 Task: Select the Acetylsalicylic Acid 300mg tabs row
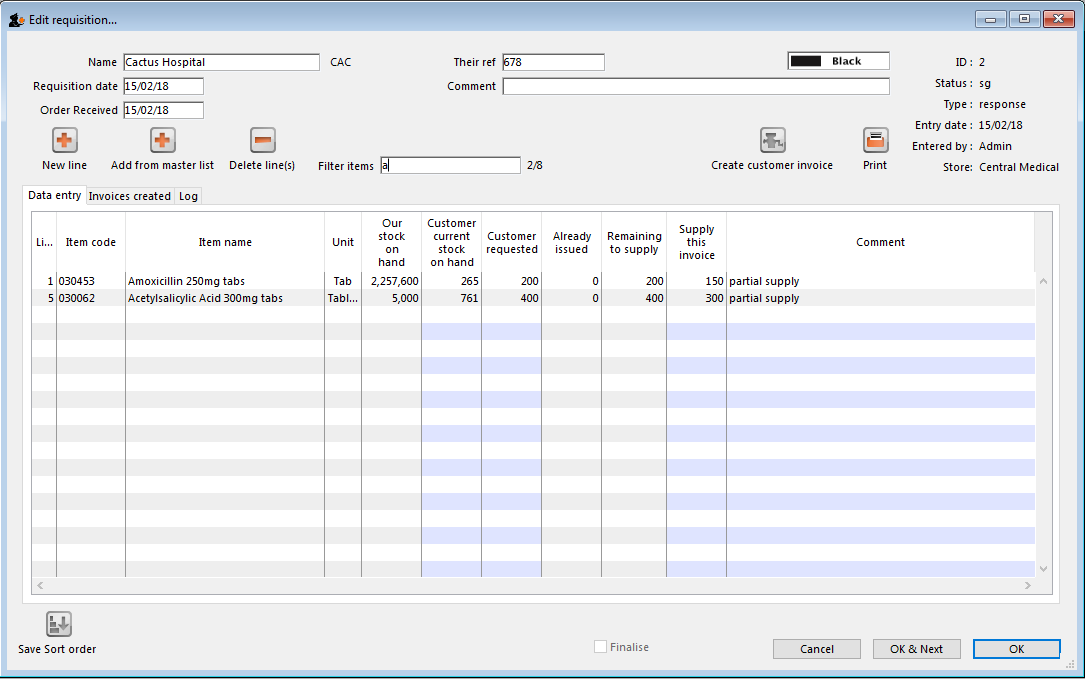[534, 298]
